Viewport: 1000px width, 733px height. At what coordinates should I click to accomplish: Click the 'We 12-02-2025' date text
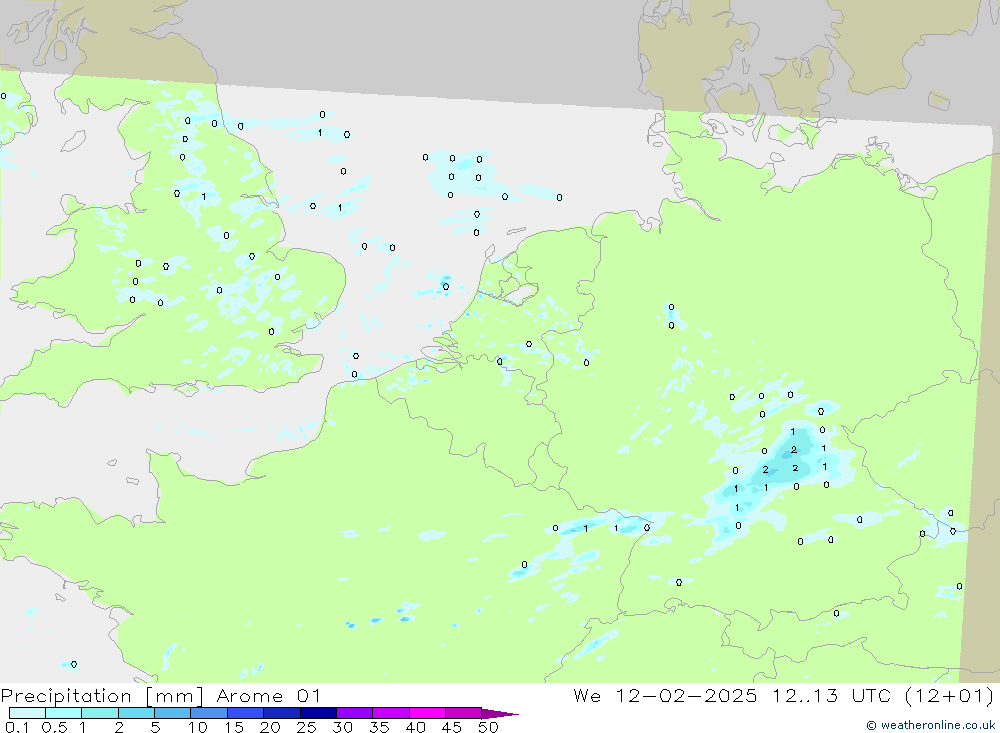(x=665, y=696)
